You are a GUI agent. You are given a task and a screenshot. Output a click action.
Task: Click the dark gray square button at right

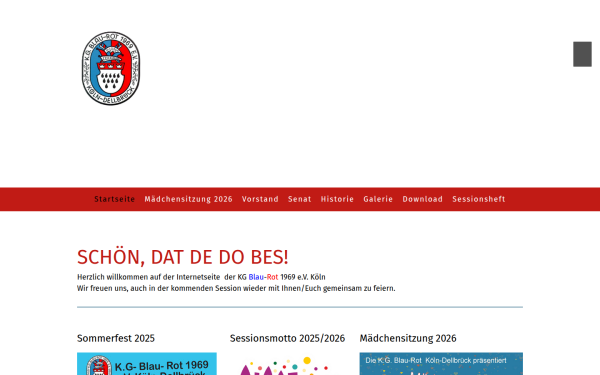582,54
